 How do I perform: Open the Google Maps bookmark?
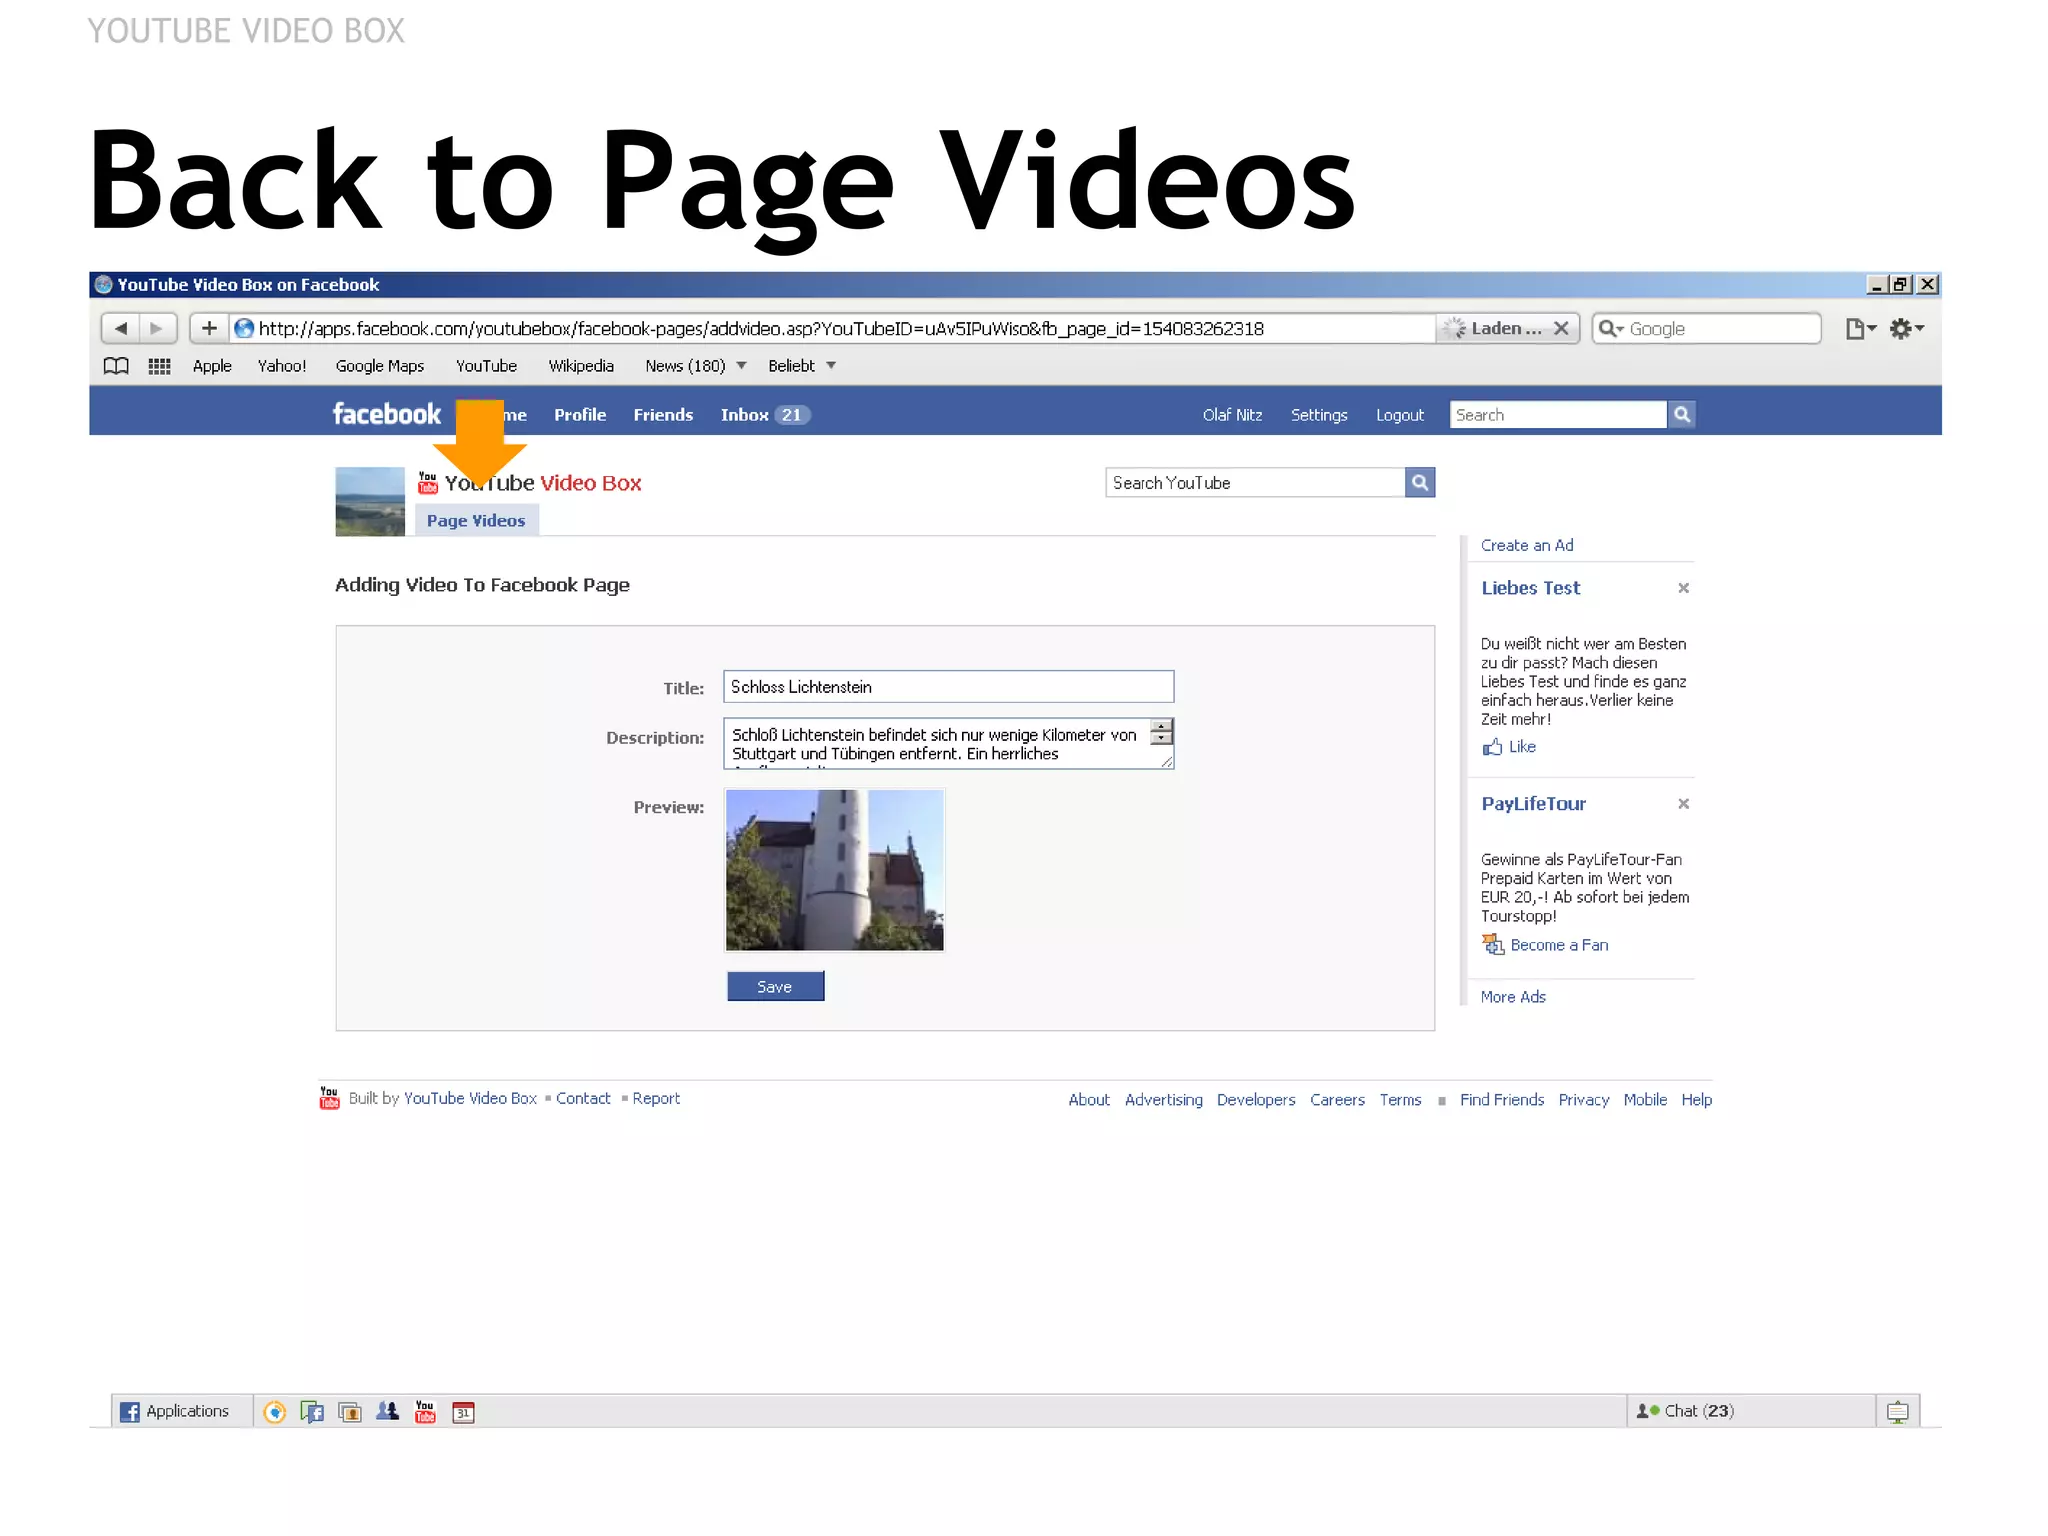pyautogui.click(x=380, y=366)
